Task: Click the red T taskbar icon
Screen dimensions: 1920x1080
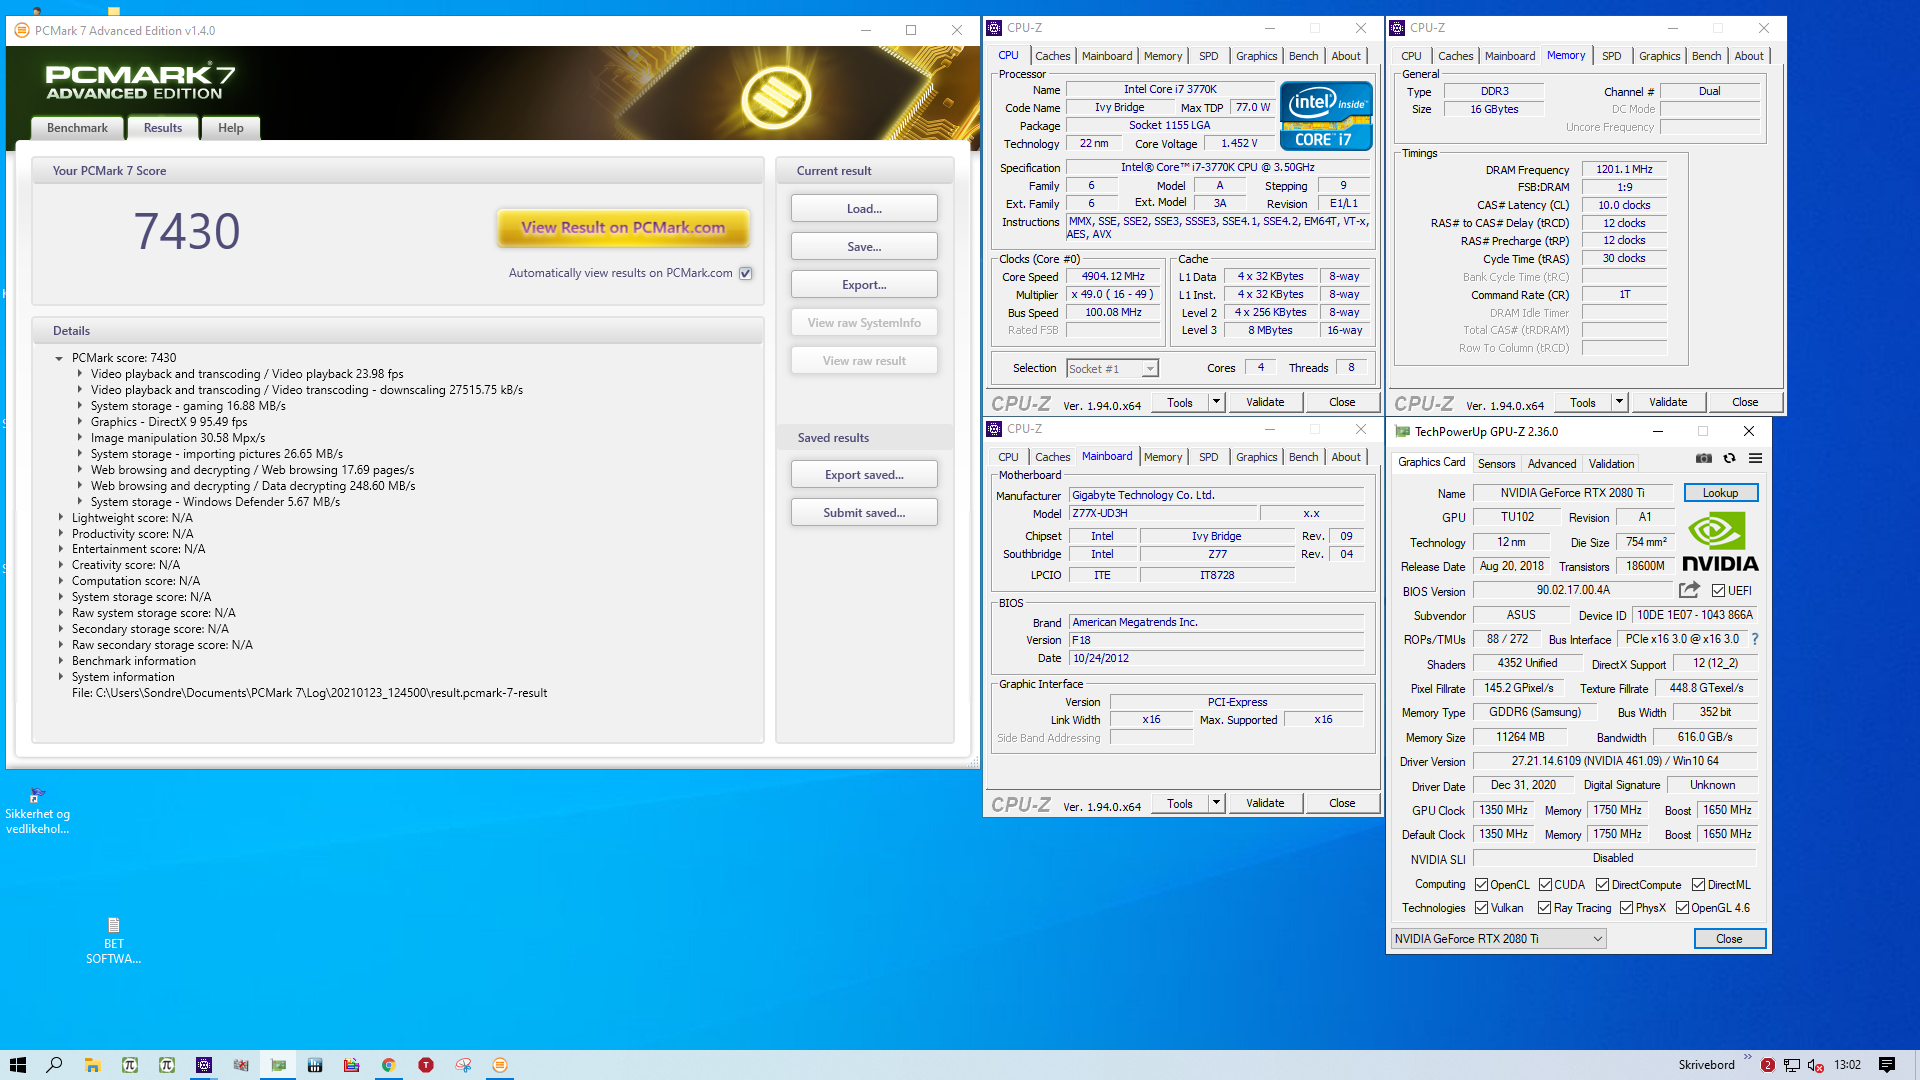Action: pyautogui.click(x=426, y=1065)
